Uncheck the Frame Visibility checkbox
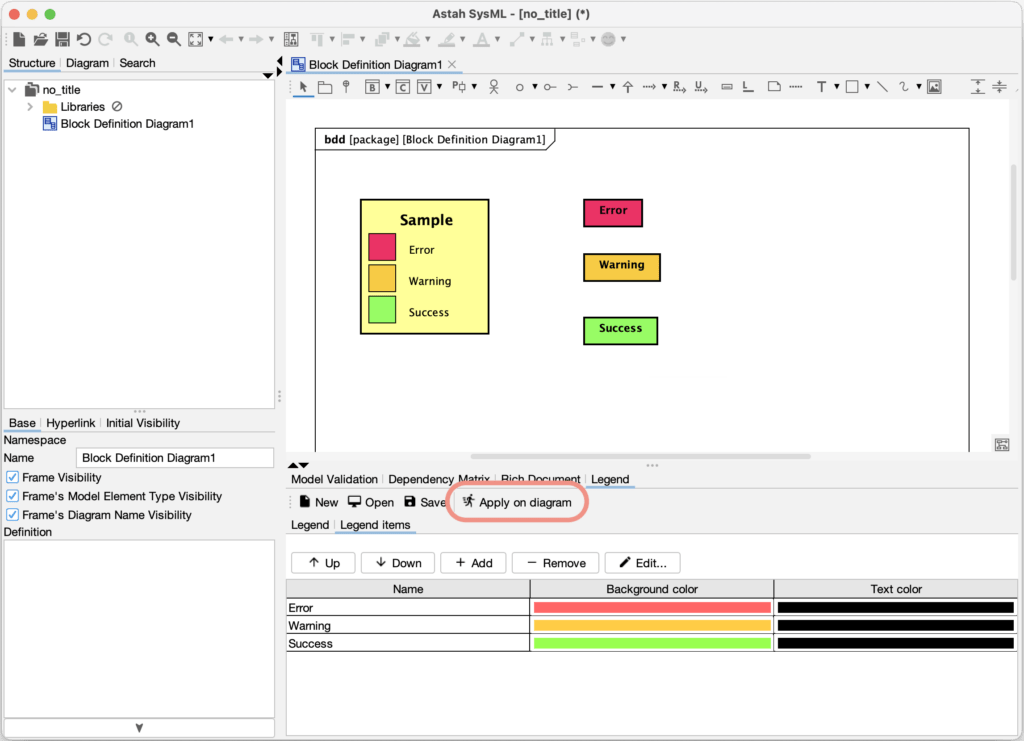Screen dimensions: 1024x741 click(x=13, y=478)
